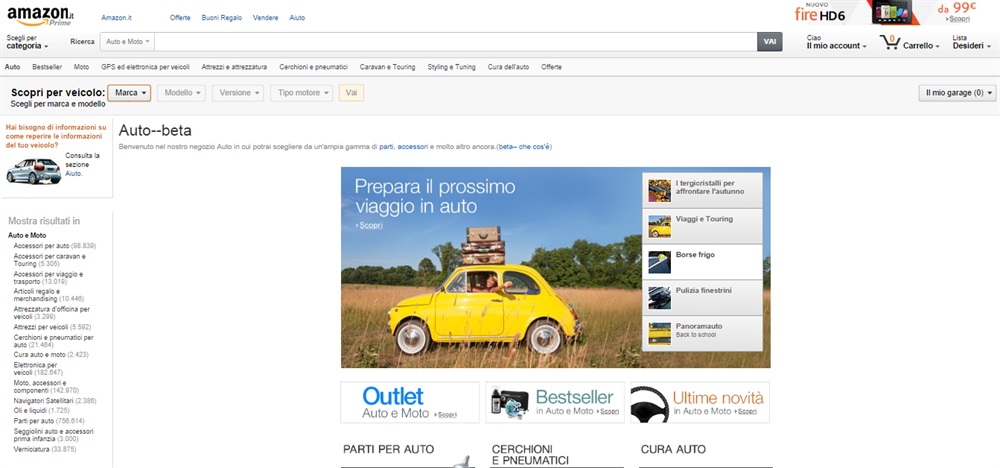
Task: Select Accessori per auto category
Action: 55,245
